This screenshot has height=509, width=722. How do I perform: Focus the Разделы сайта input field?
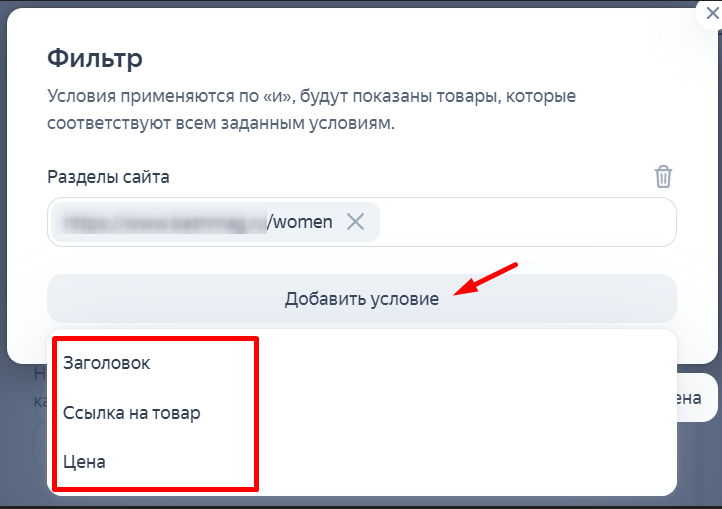tap(520, 222)
